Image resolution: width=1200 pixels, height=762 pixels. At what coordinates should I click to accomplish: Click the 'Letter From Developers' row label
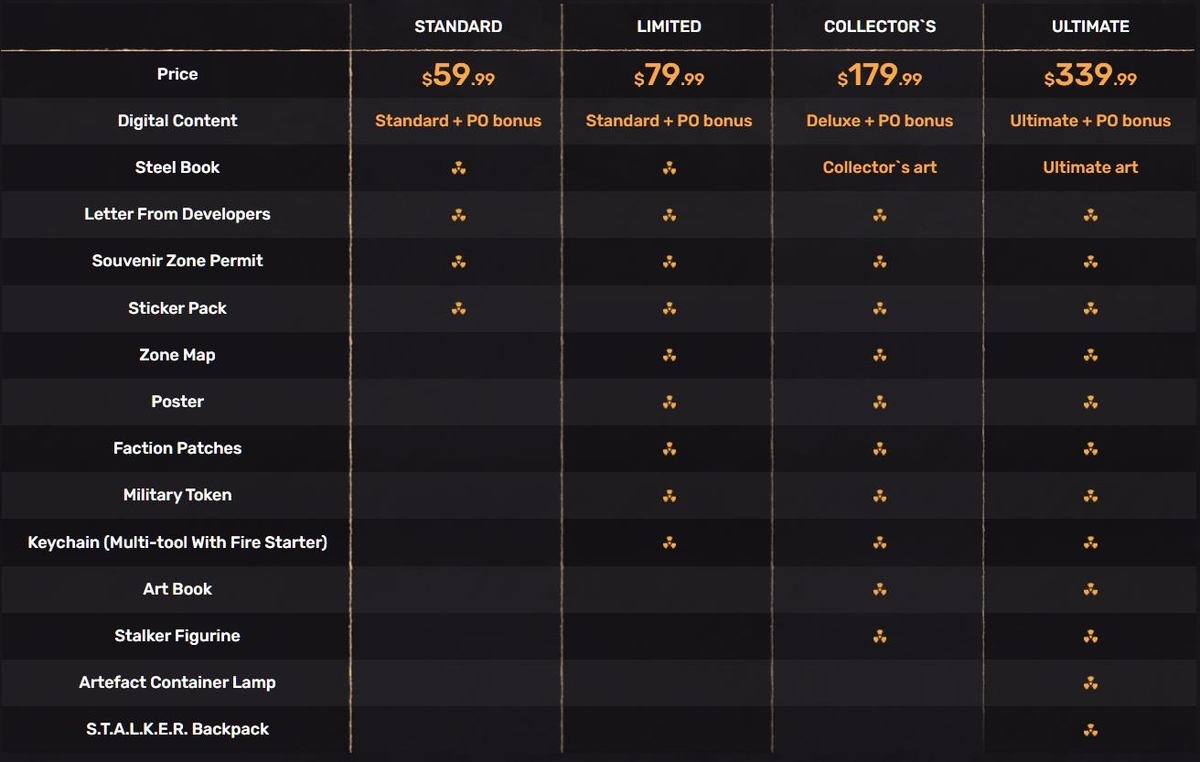(177, 214)
